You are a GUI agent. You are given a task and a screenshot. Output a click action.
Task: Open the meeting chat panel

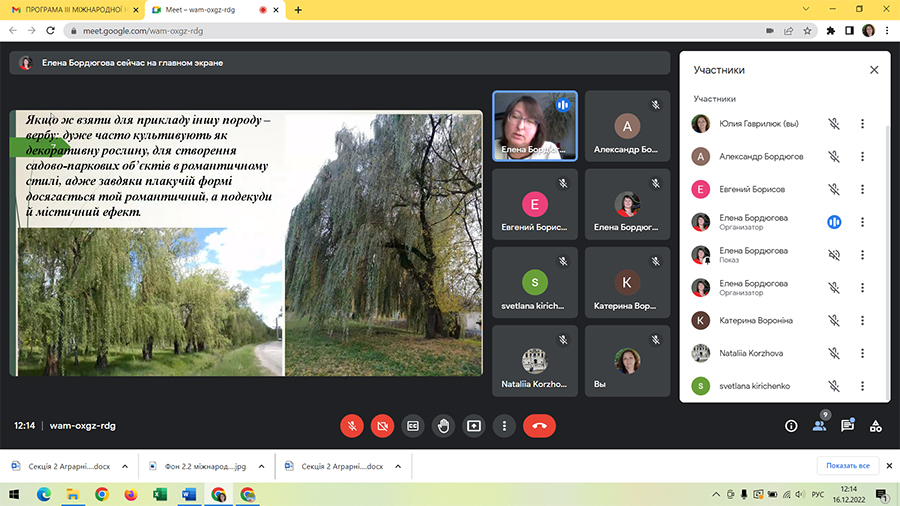coord(847,425)
